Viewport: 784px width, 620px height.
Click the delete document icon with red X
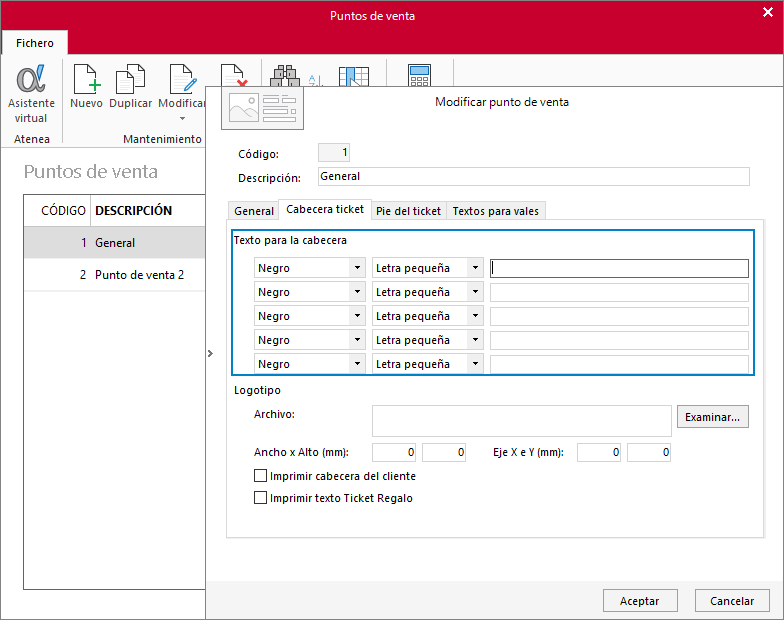coord(234,75)
